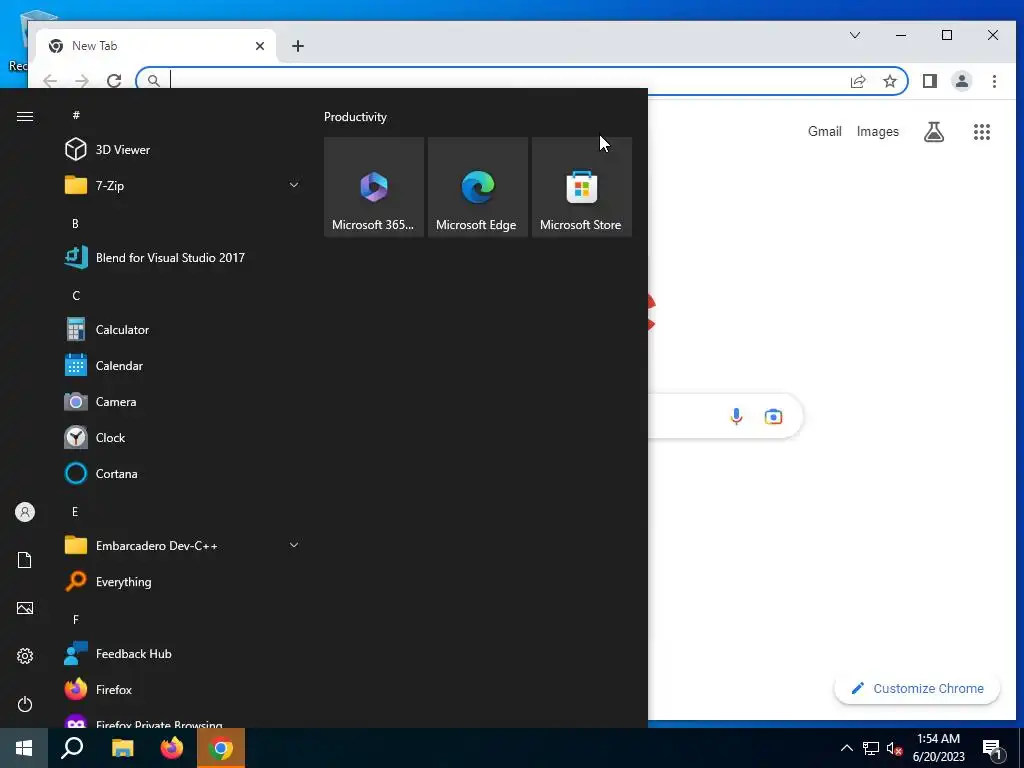Open 3D Viewer from Start menu
The height and width of the screenshot is (768, 1024).
[x=183, y=150]
